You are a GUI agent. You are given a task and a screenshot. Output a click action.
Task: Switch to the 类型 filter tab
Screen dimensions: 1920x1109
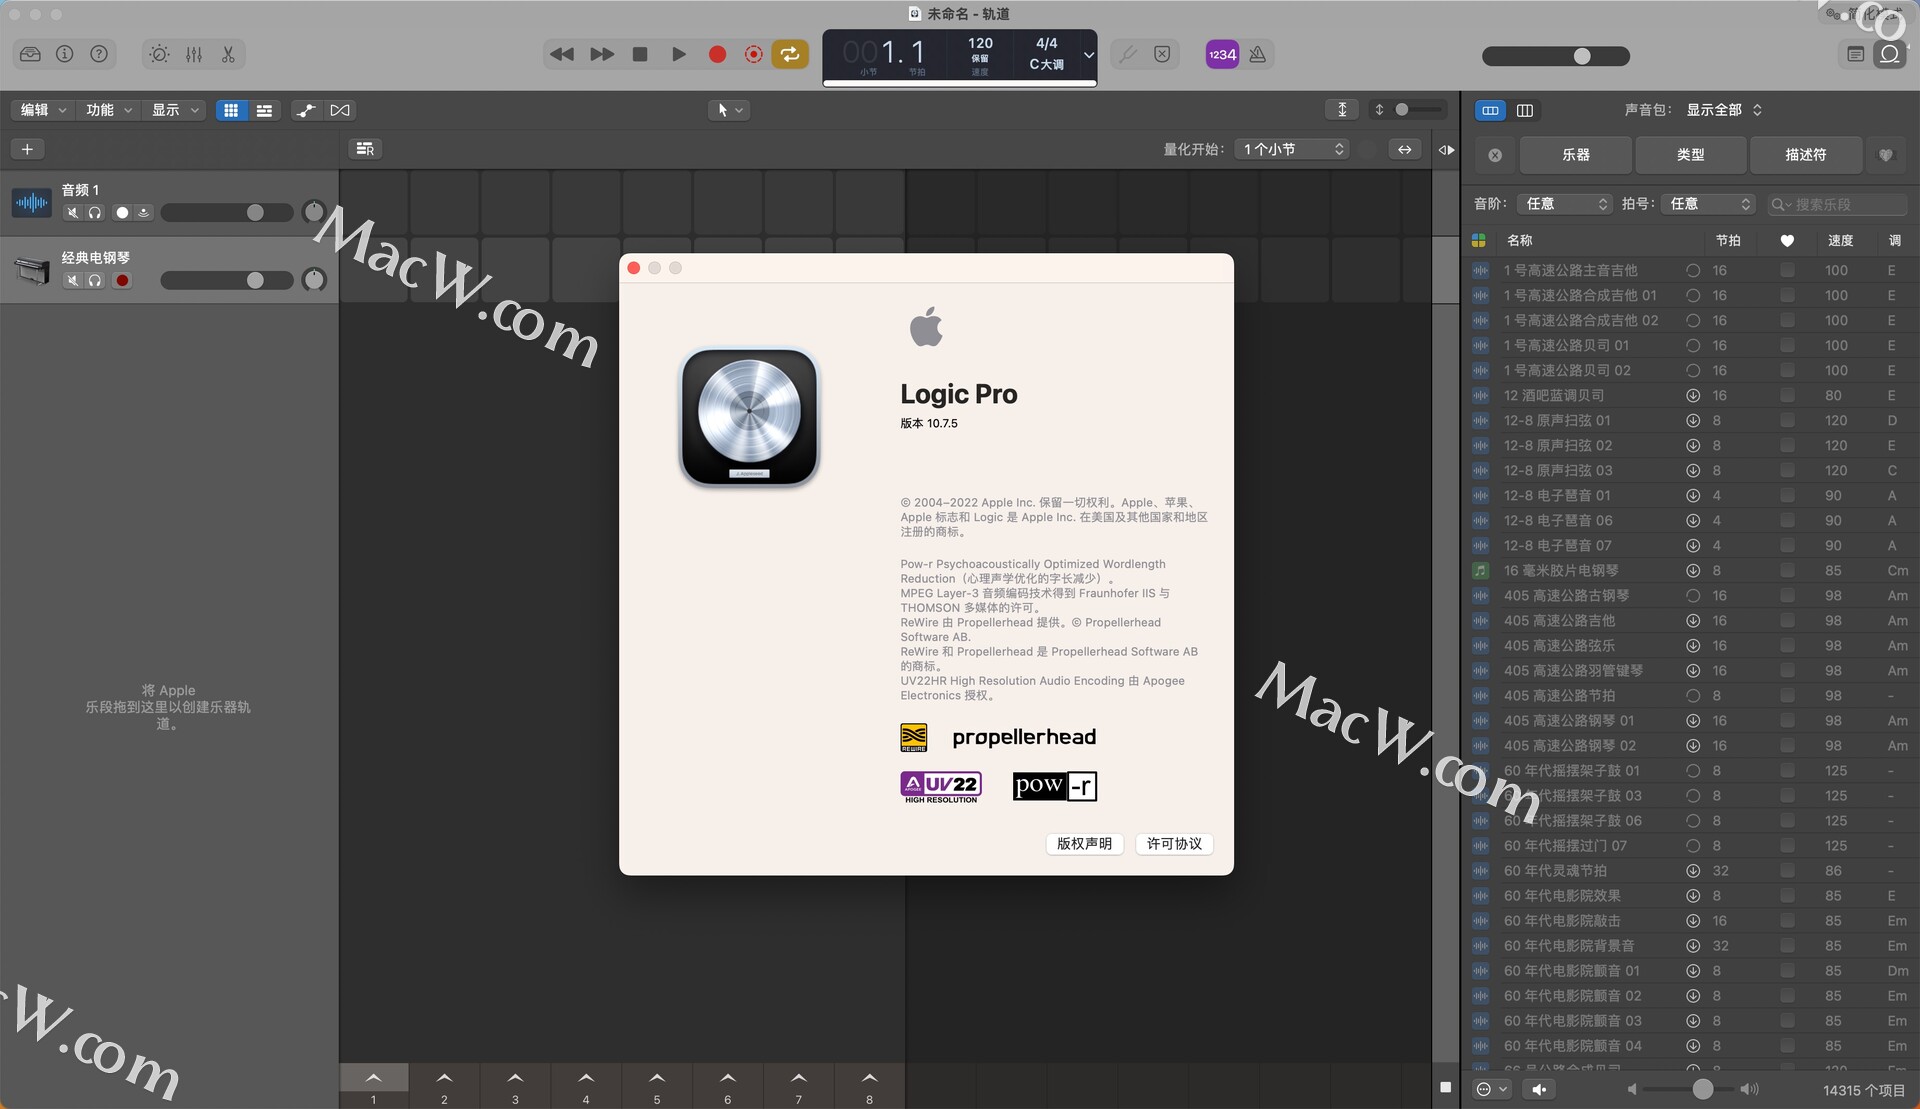click(1691, 155)
